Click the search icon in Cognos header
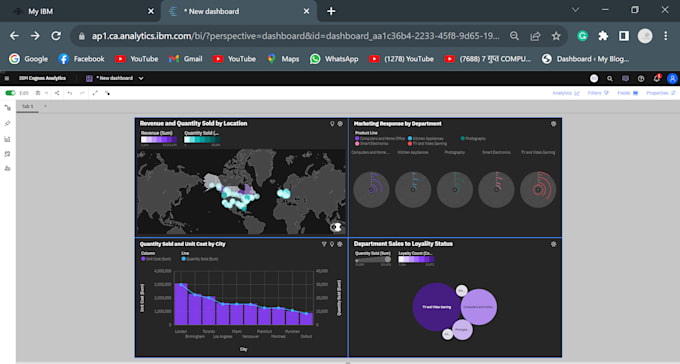This screenshot has width=680, height=364. [610, 79]
